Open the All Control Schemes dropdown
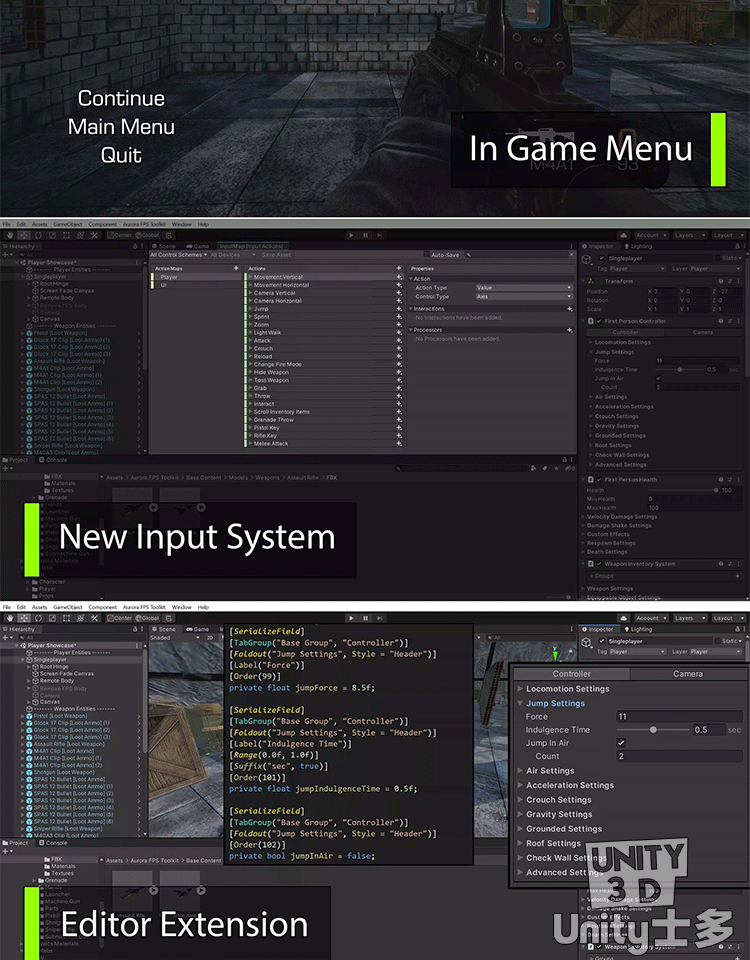This screenshot has width=750, height=960. pos(179,255)
